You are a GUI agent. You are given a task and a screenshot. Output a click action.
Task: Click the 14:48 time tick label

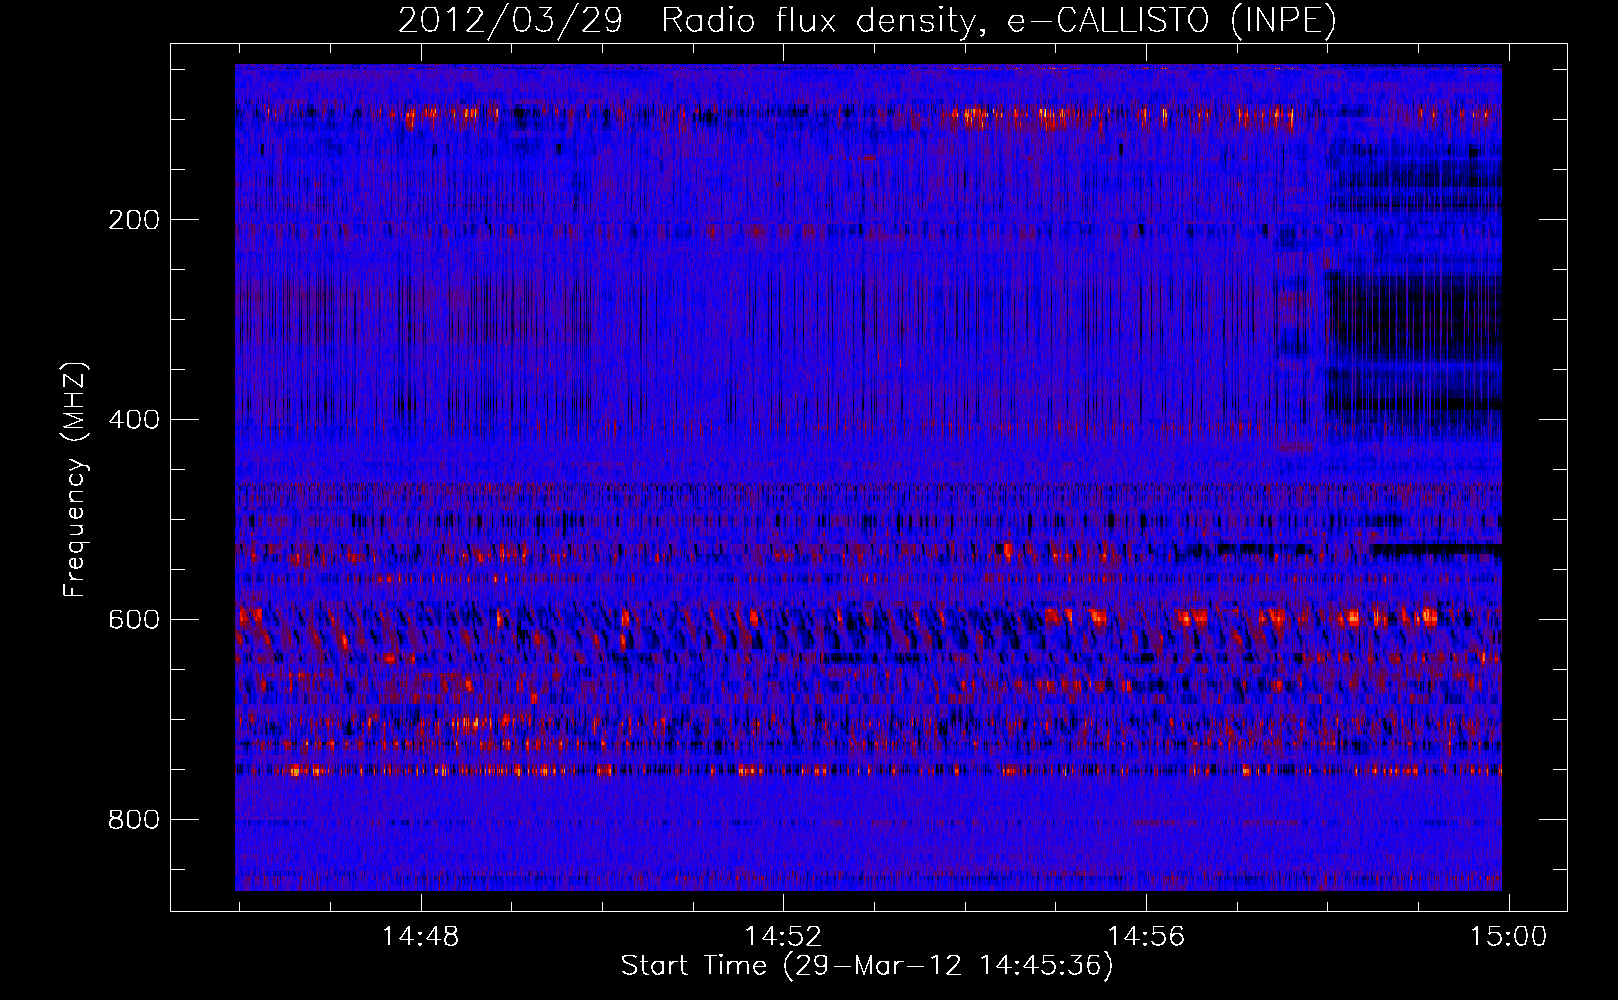421,937
